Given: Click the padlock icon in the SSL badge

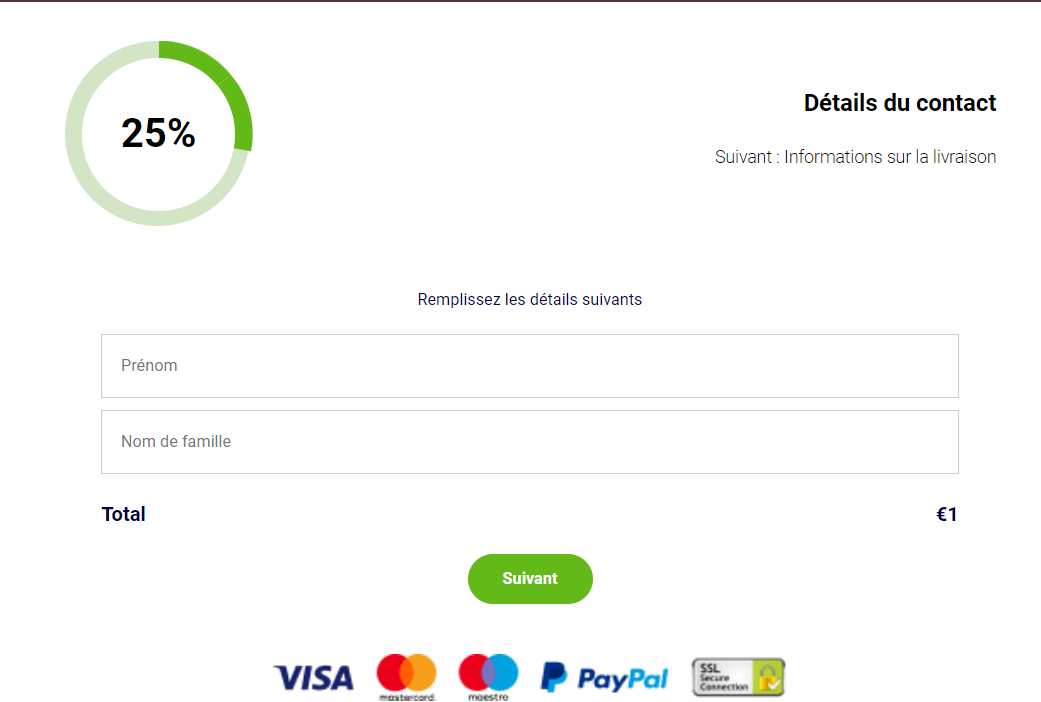Looking at the screenshot, I should [x=769, y=677].
